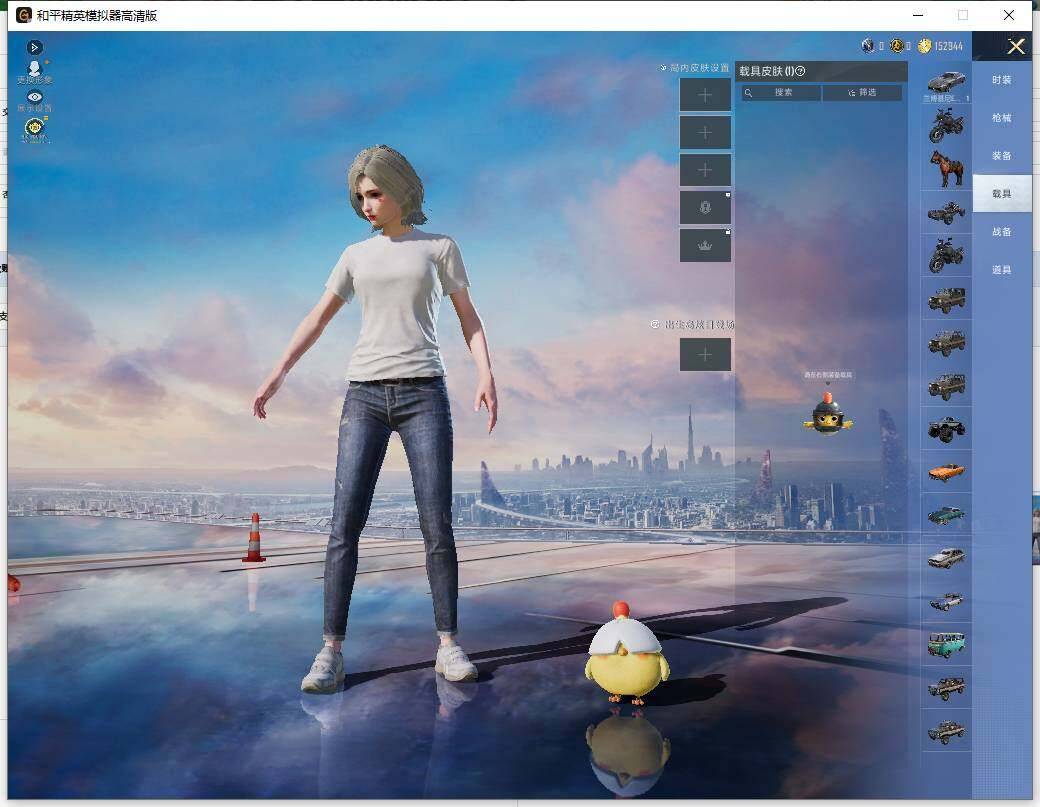The width and height of the screenshot is (1040, 807).
Task: Select the silver sports car skin
Action: point(946,84)
